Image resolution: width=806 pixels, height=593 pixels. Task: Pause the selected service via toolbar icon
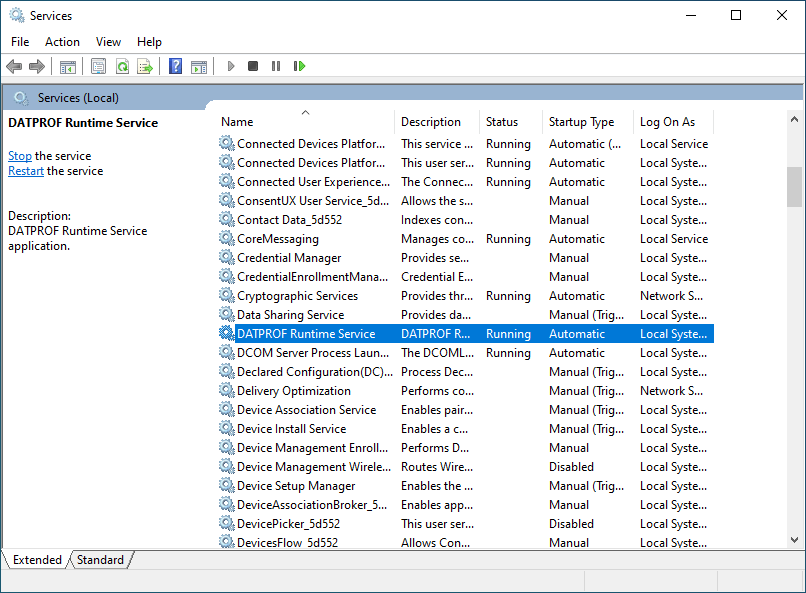tap(275, 66)
